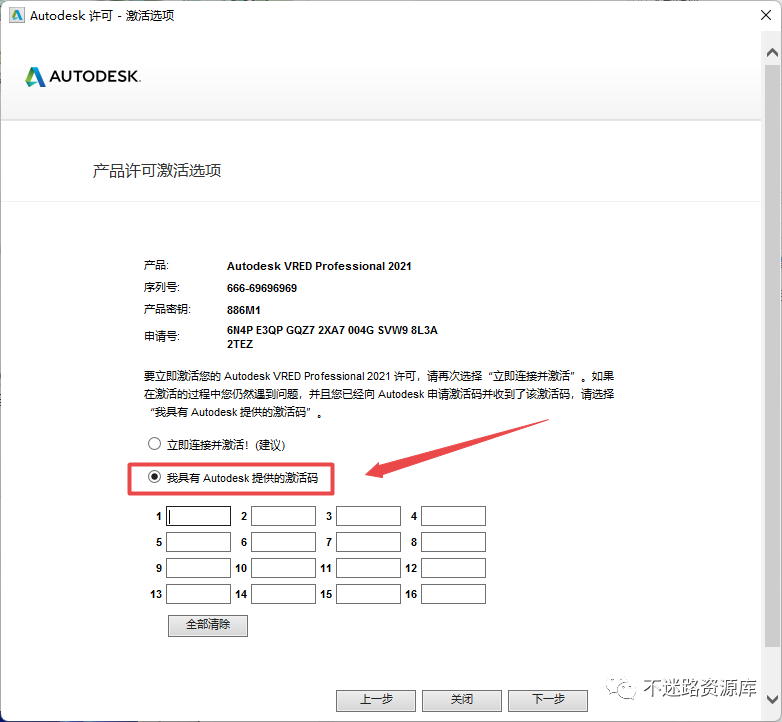This screenshot has height=722, width=782.
Task: Click activation code field 6
Action: [x=283, y=542]
